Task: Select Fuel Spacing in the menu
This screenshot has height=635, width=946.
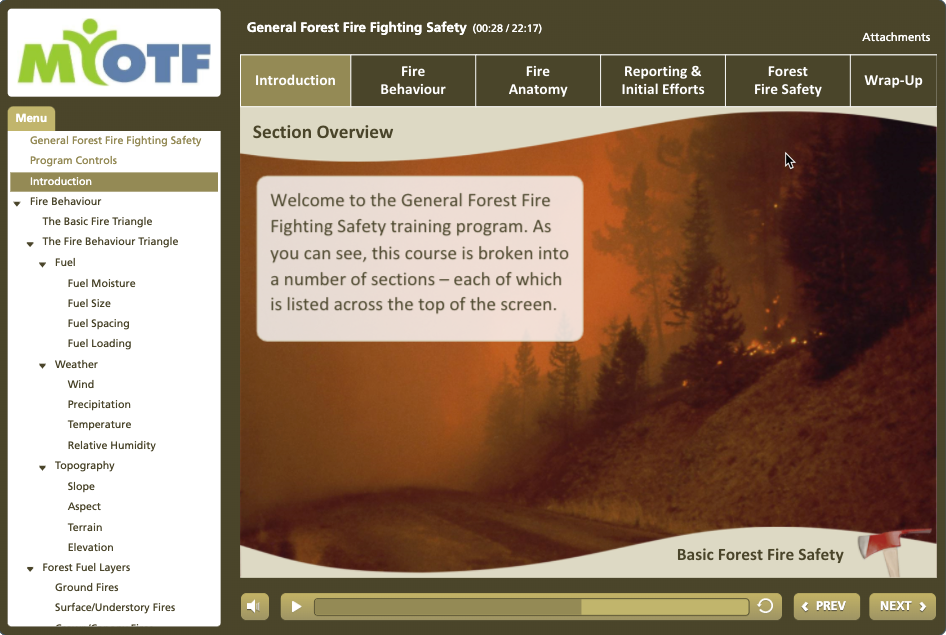Action: point(98,324)
